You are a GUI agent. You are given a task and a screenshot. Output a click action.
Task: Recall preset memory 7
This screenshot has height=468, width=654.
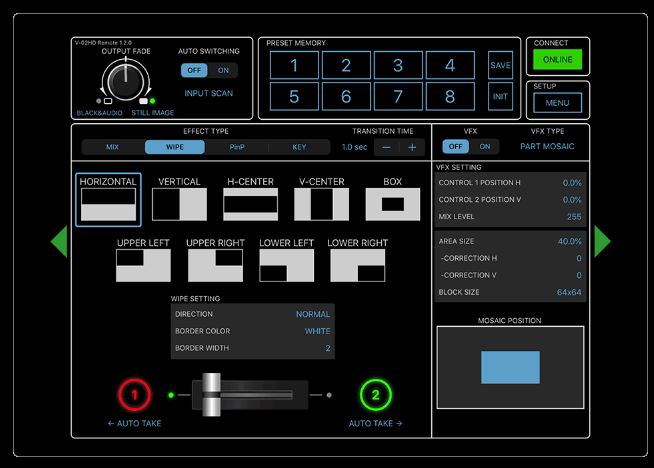point(398,96)
